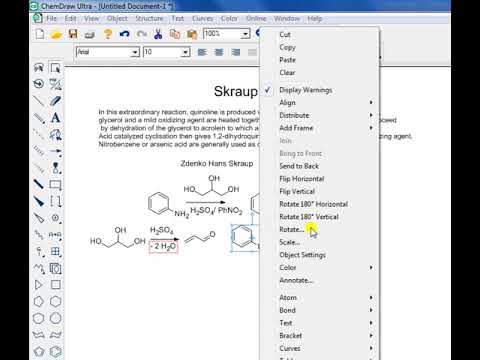480x360 pixels.
Task: Click the '- 2 H2O' text box
Action: tap(163, 247)
